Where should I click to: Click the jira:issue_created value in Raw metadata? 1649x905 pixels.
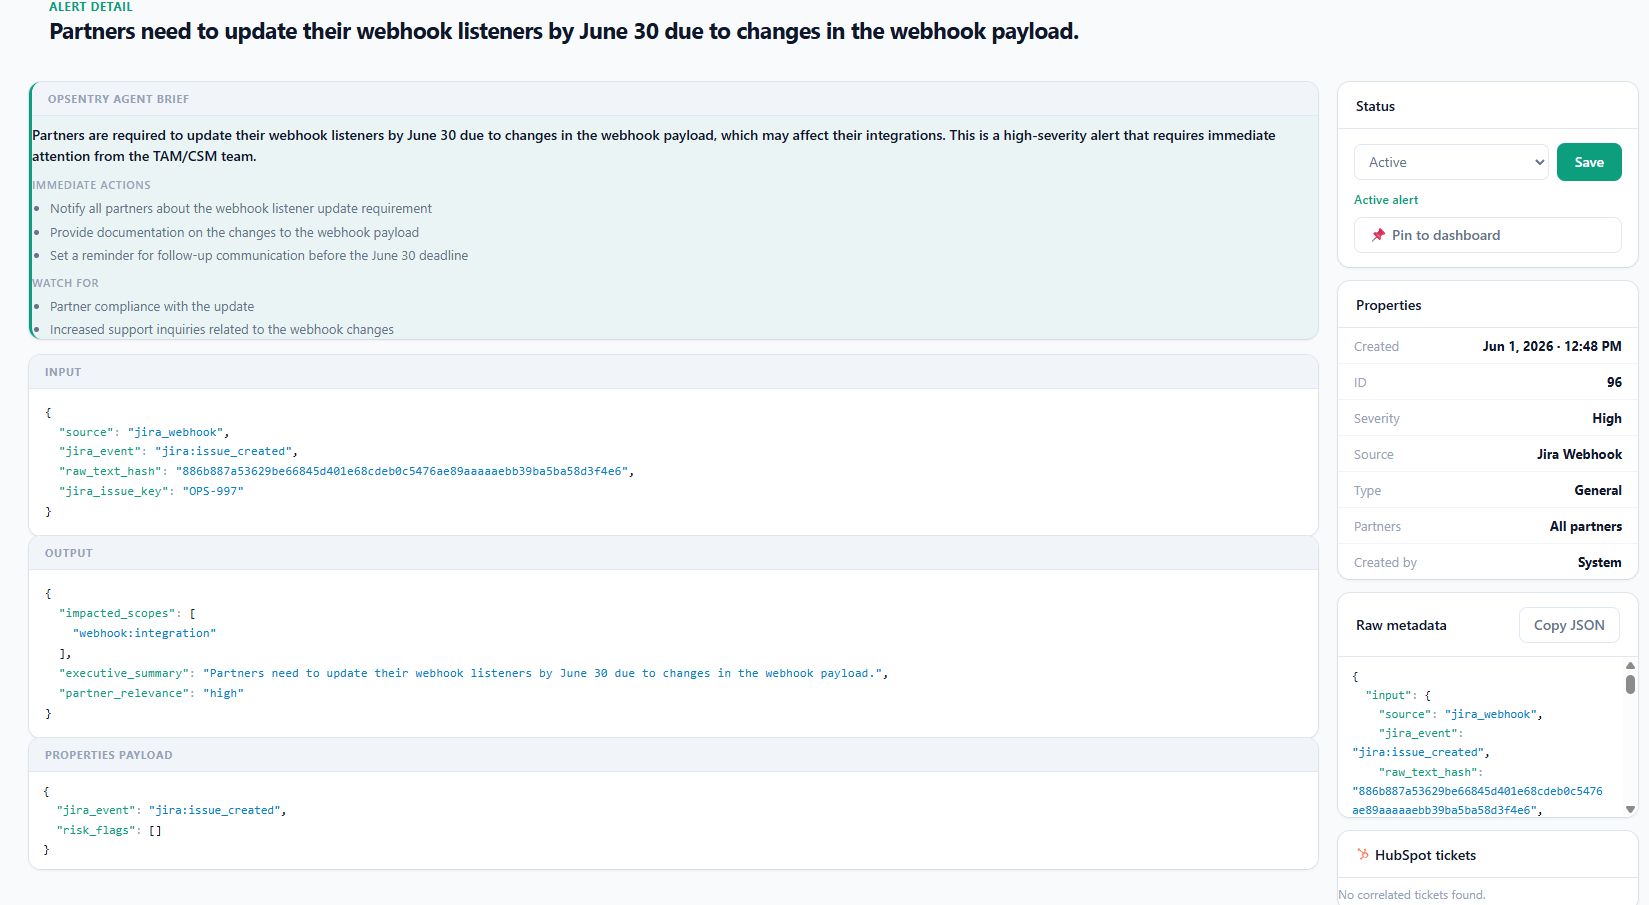tap(1418, 752)
